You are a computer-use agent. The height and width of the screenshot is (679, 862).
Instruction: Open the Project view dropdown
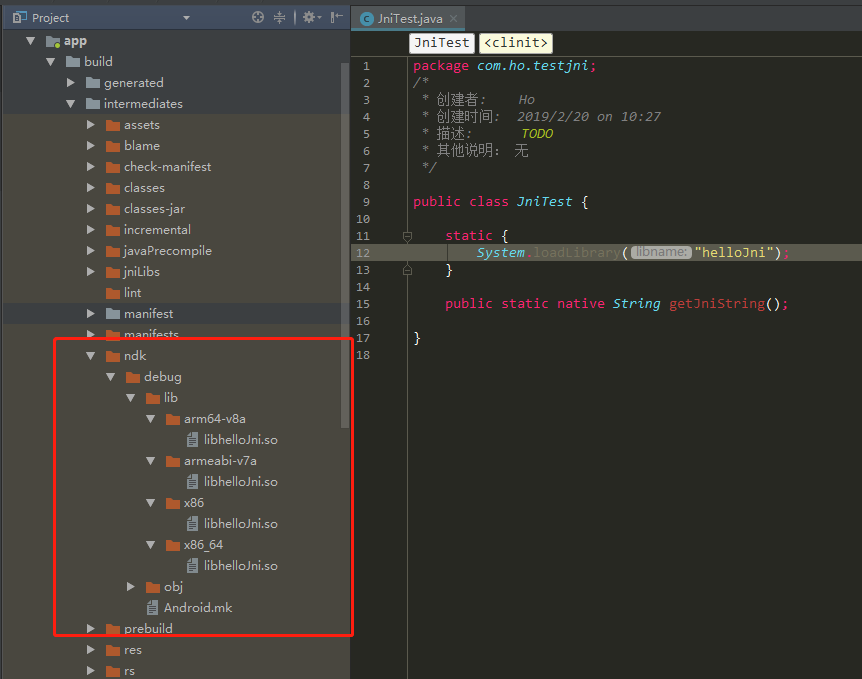(x=186, y=18)
